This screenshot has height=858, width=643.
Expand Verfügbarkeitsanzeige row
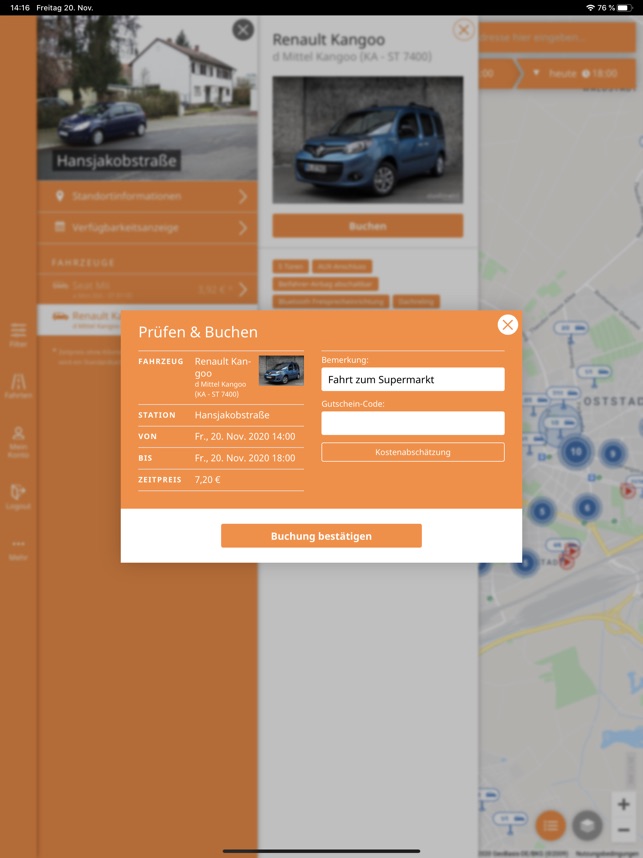(x=147, y=228)
